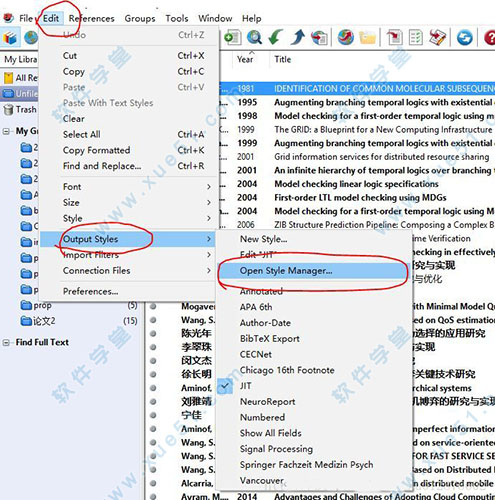Click the Sync Library blue arrows icon
The width and height of the screenshot is (495, 500).
click(465, 37)
